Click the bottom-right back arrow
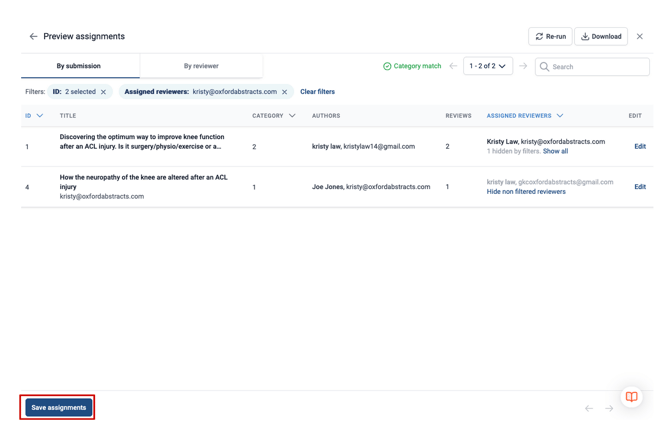 click(x=589, y=408)
